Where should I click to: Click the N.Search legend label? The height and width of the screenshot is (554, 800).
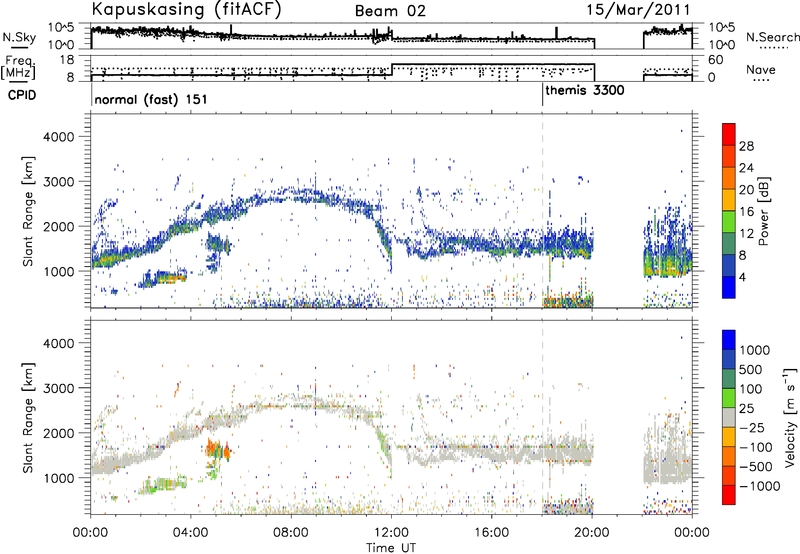(773, 37)
